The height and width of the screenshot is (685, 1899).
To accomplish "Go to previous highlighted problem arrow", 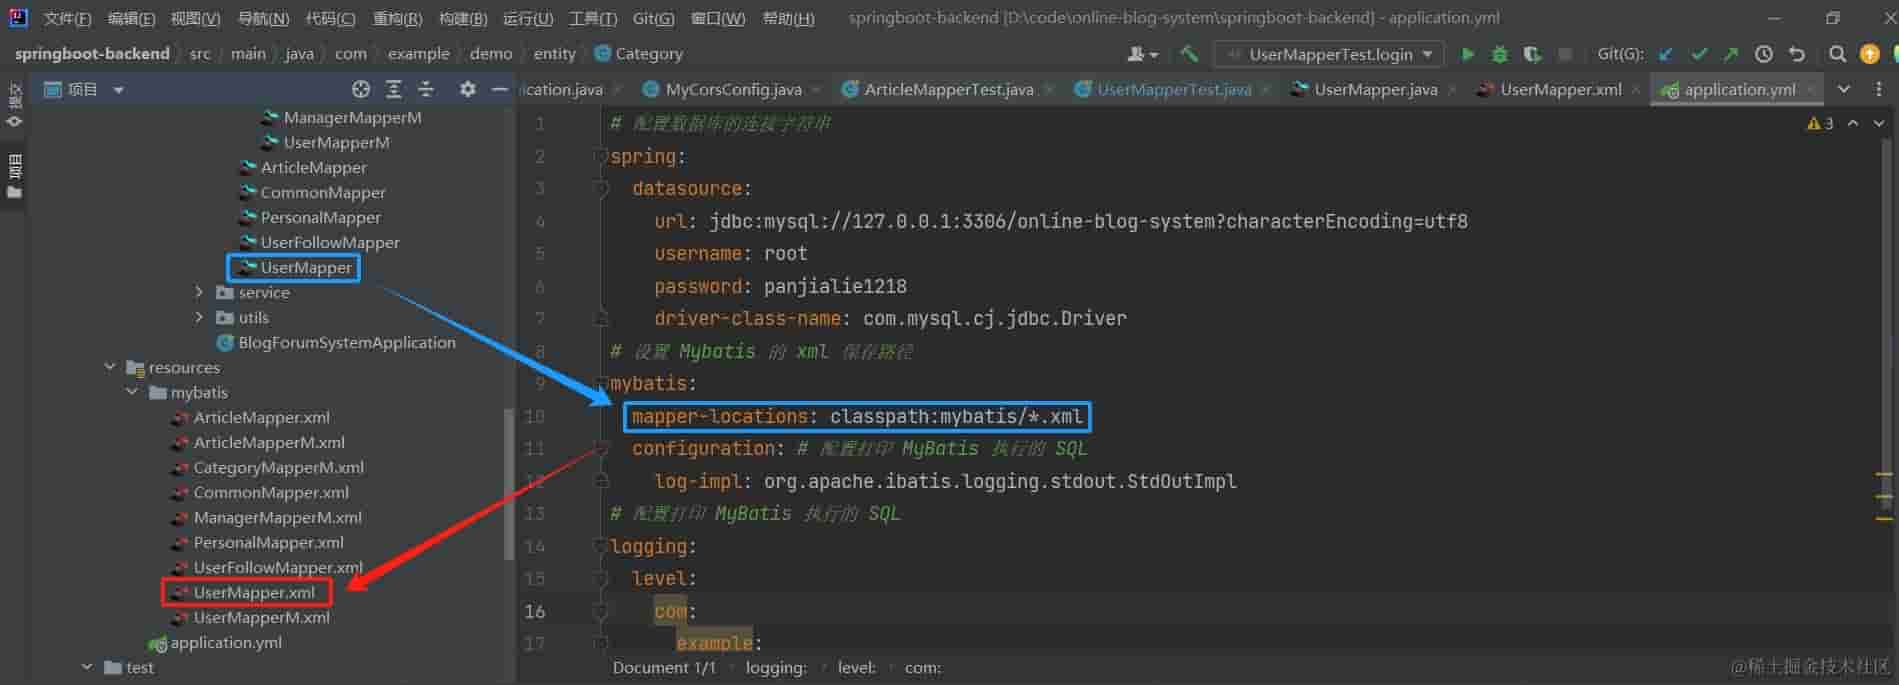I will pyautogui.click(x=1853, y=123).
